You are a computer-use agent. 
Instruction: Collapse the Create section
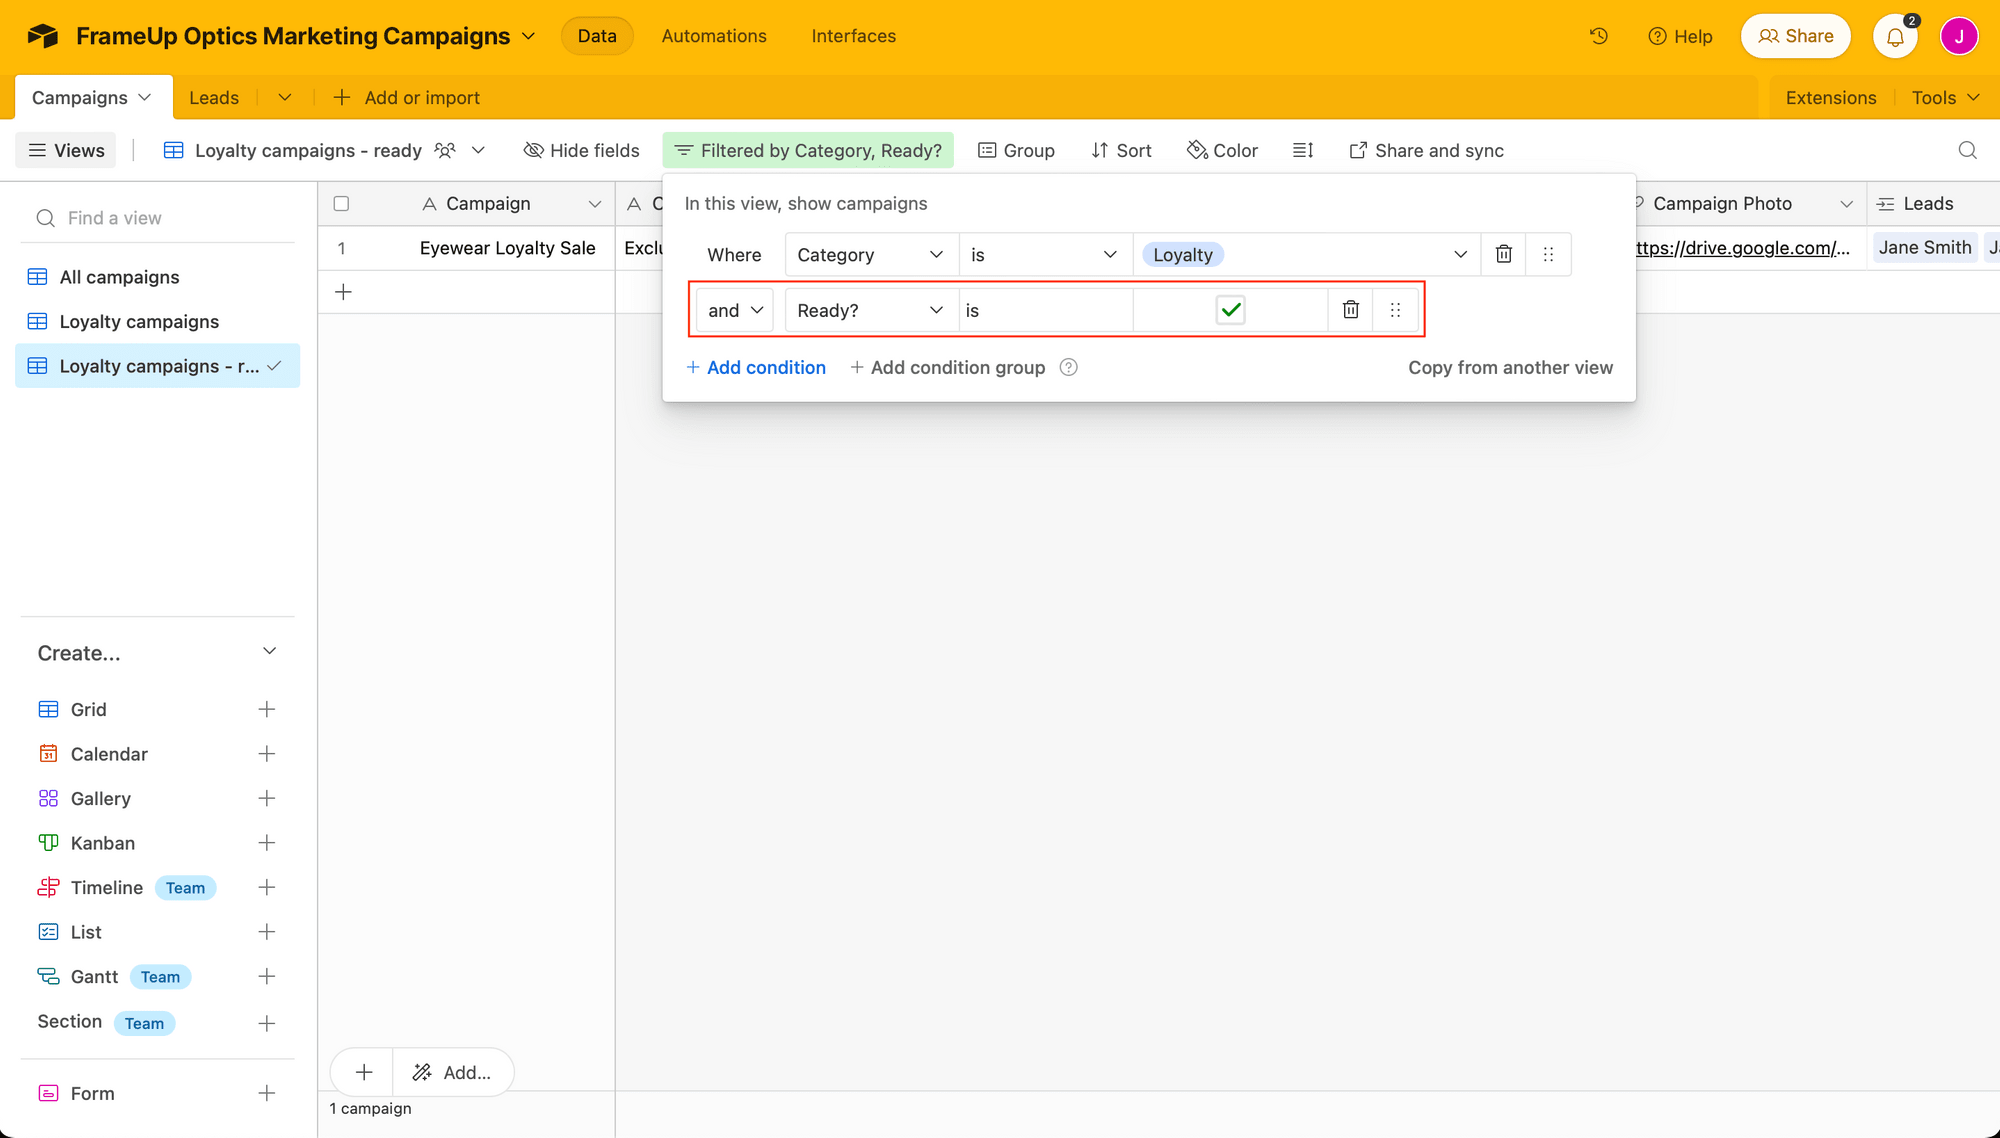coord(269,652)
